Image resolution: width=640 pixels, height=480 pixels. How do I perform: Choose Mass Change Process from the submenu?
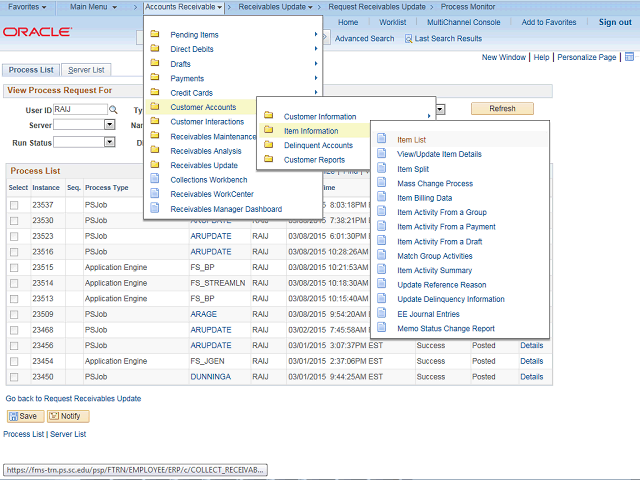coord(435,184)
